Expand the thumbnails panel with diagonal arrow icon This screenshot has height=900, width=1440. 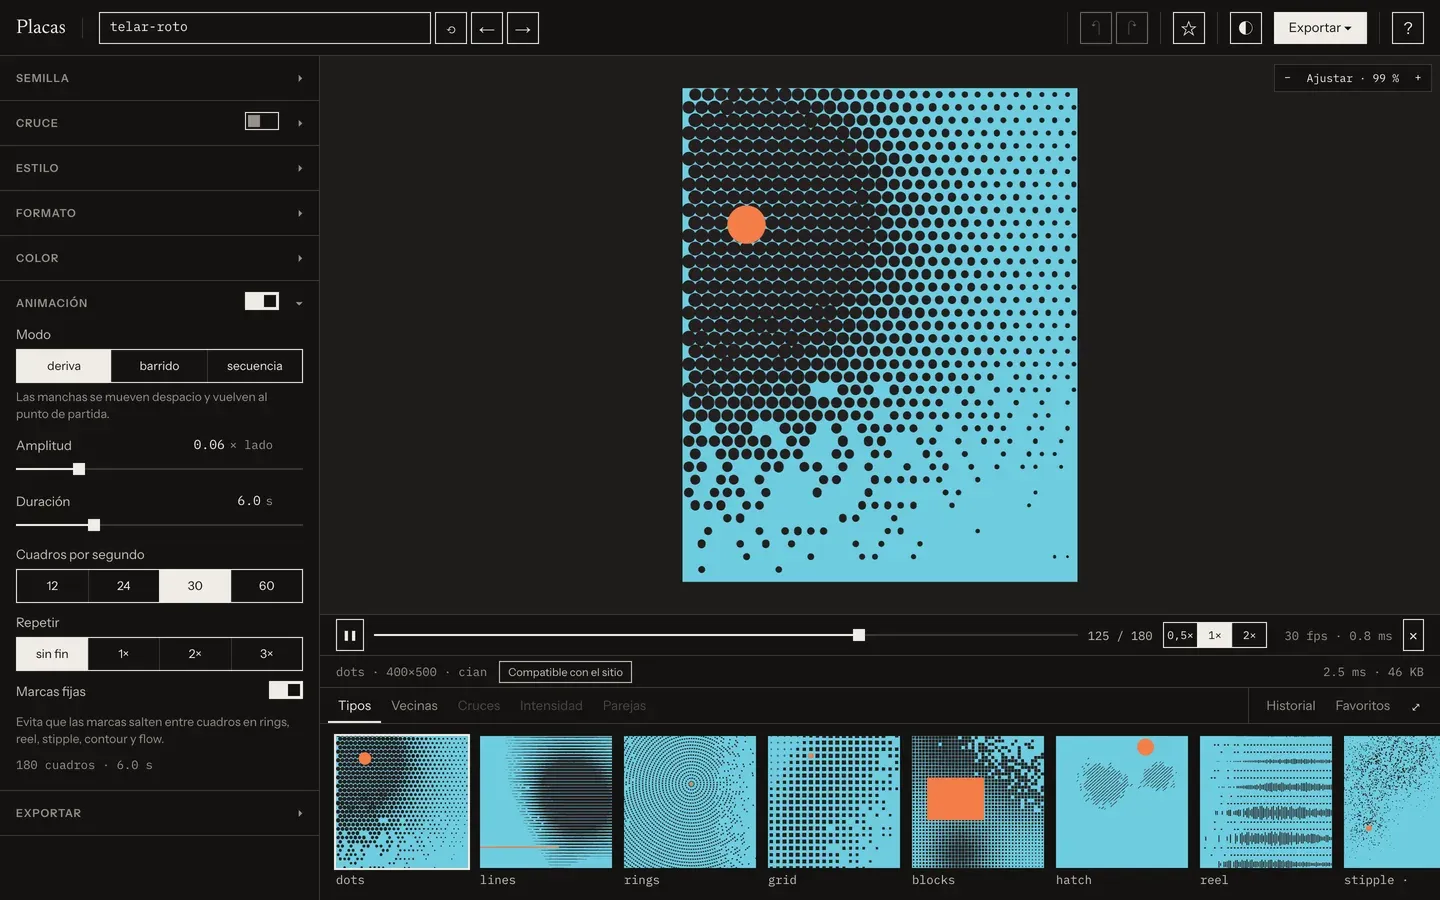(x=1416, y=707)
